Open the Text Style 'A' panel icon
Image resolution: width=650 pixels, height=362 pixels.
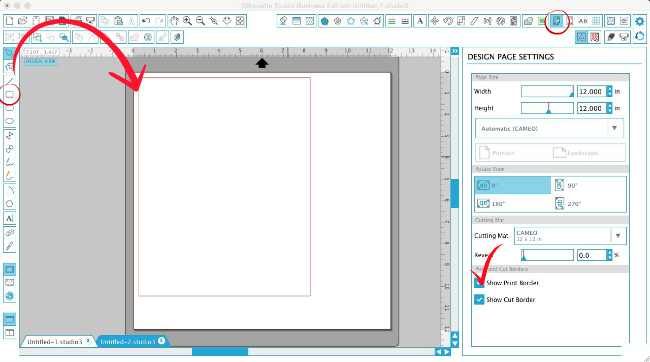(420, 21)
